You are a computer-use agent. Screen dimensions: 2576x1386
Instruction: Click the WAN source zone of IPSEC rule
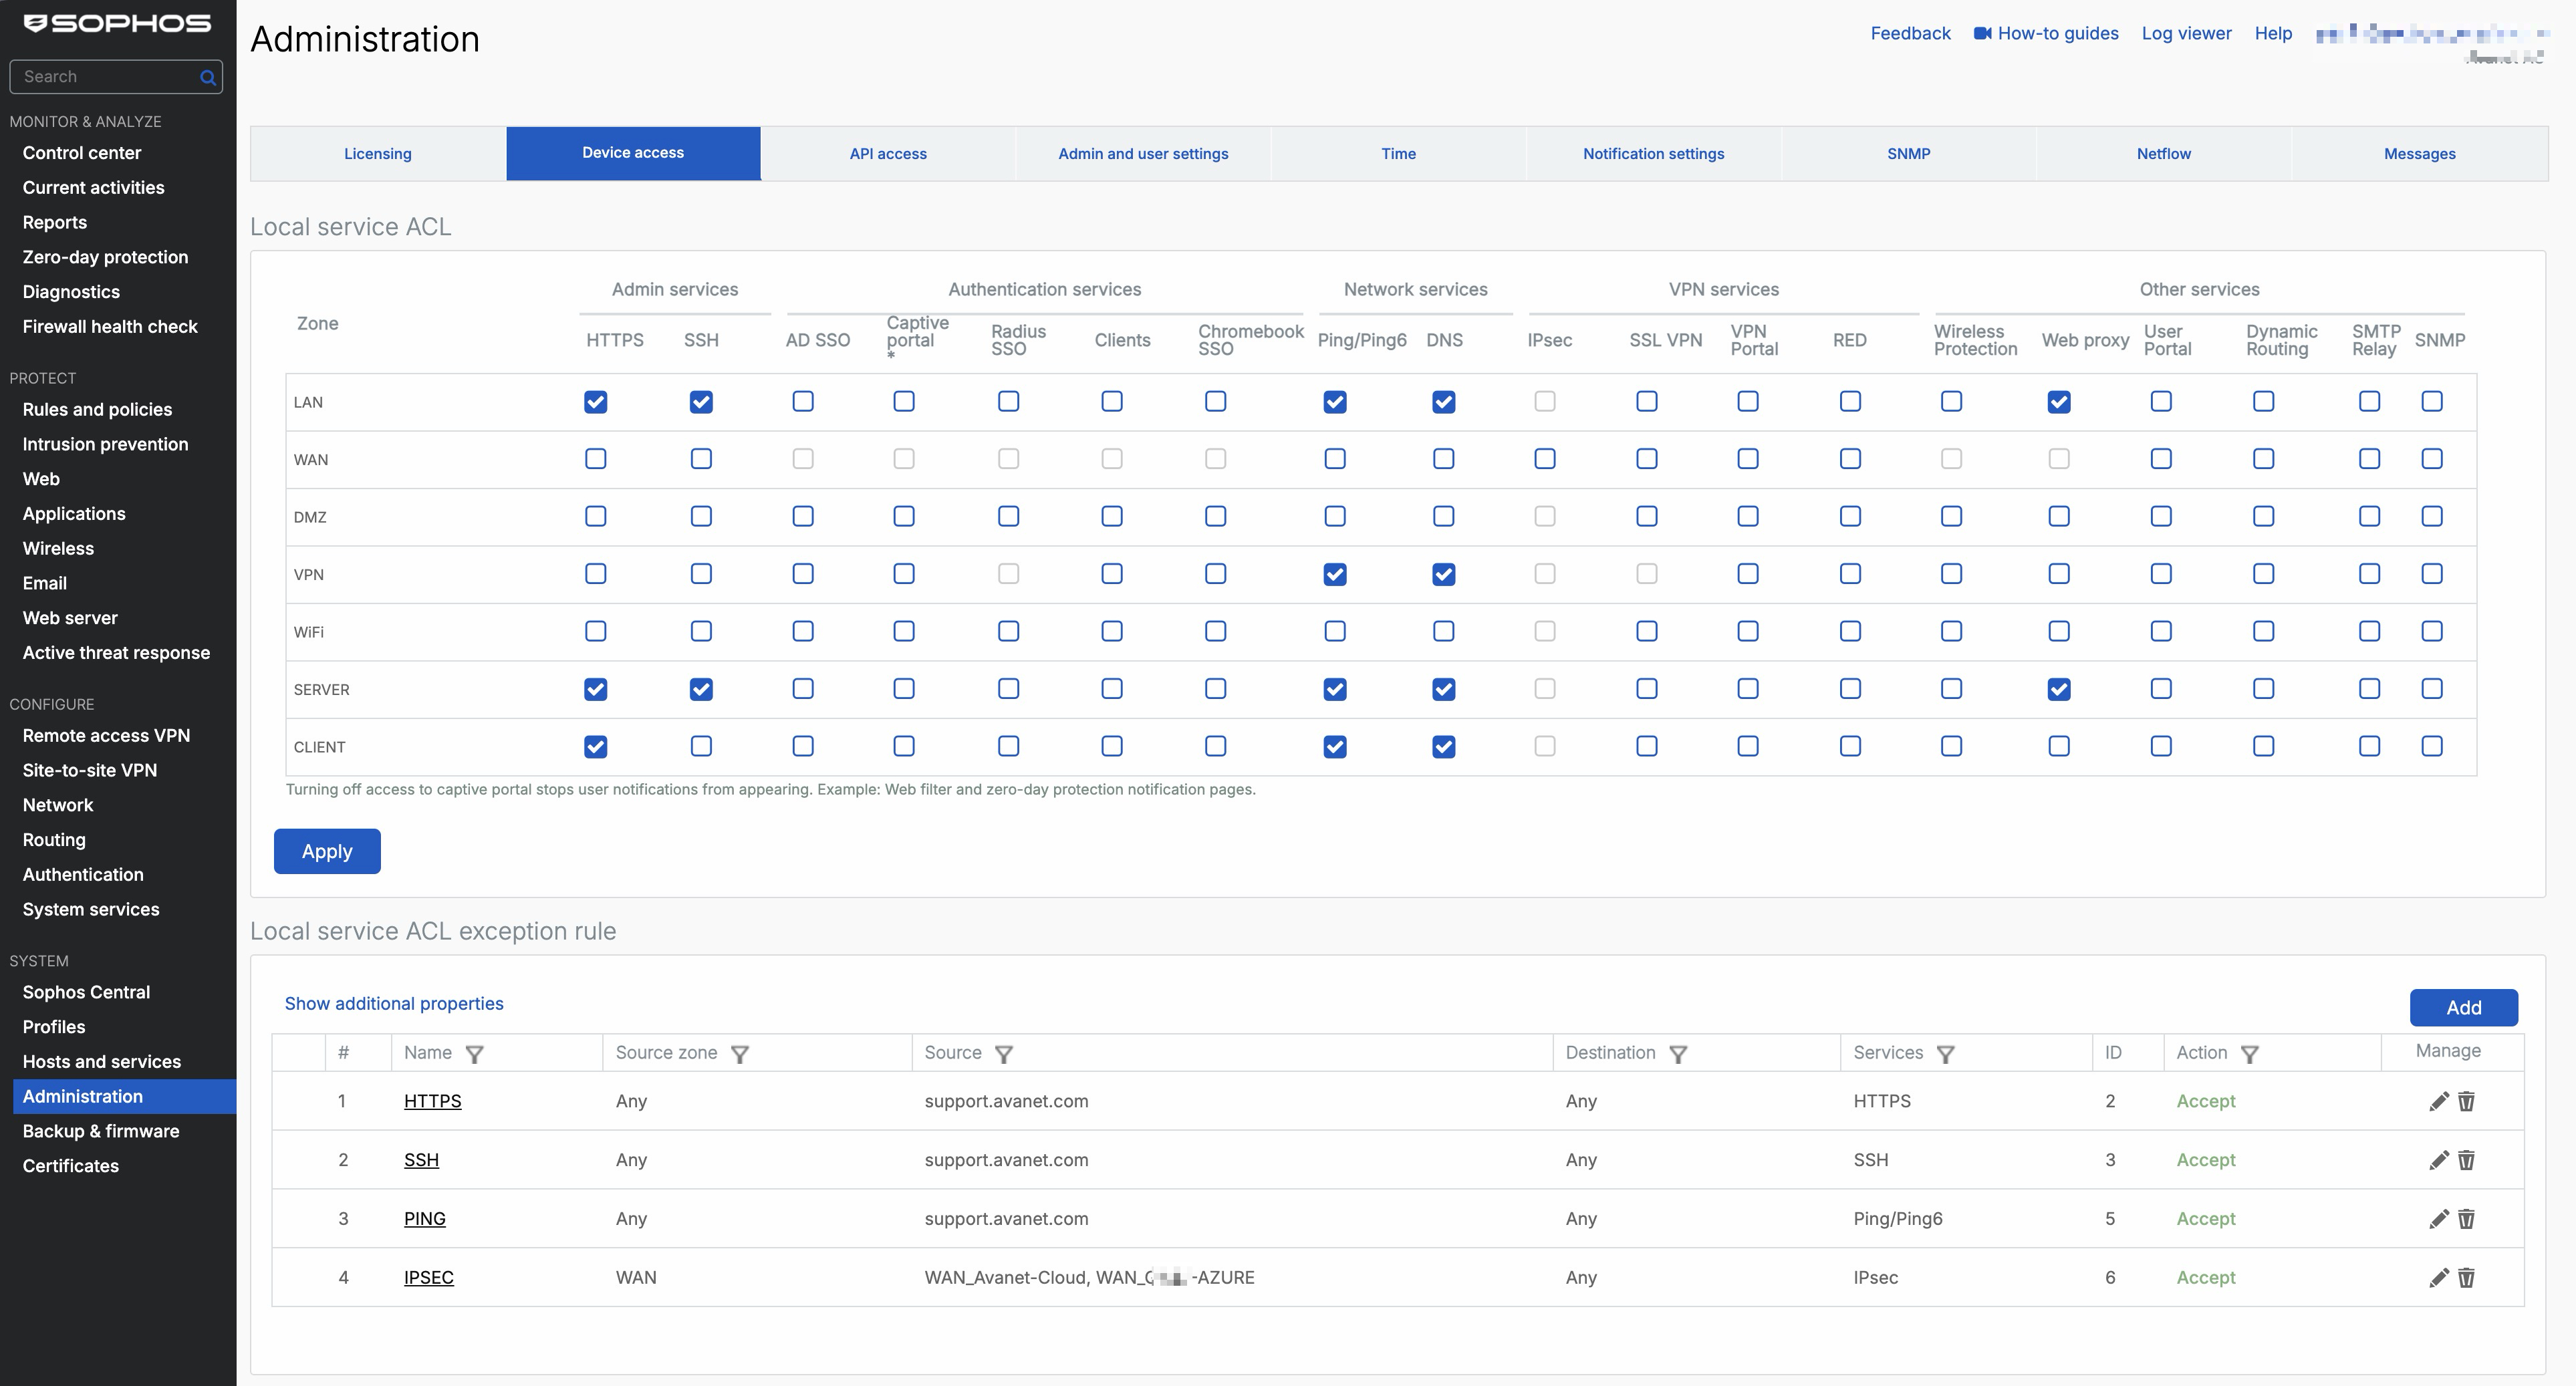coord(636,1277)
